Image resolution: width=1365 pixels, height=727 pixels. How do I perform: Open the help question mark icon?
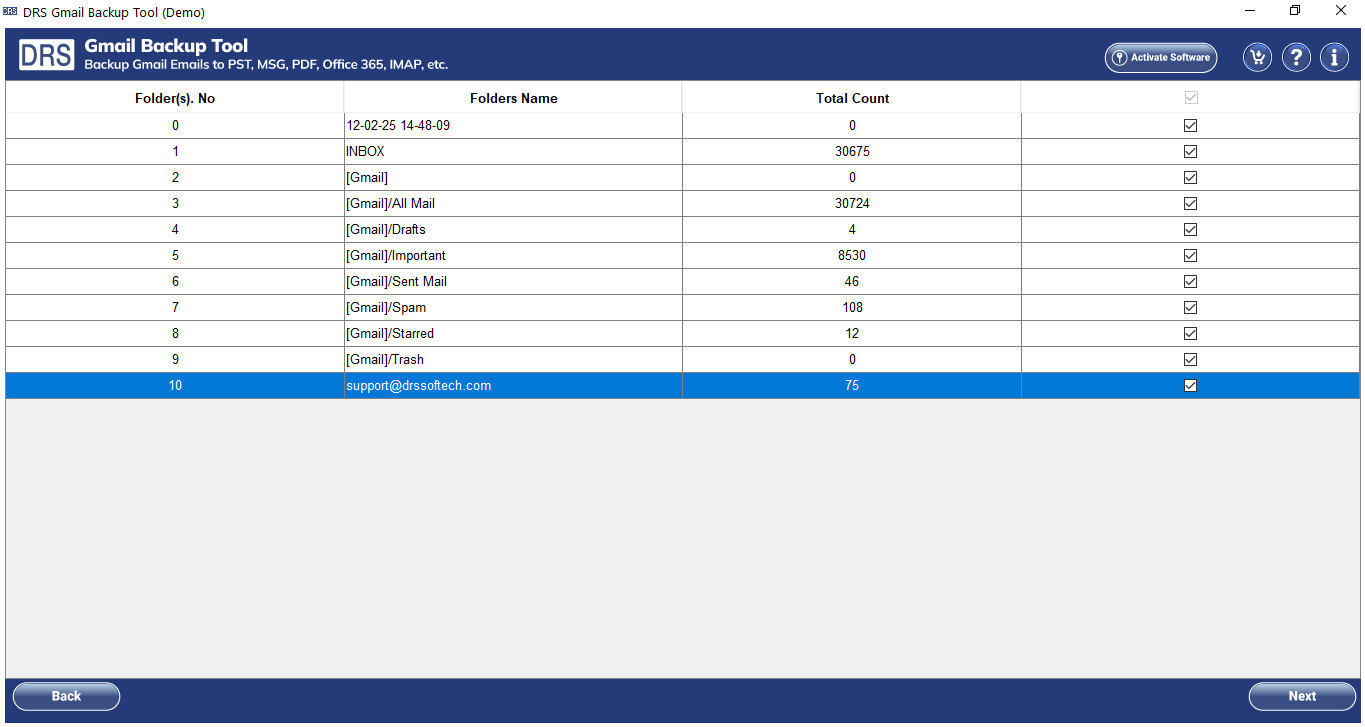1296,57
